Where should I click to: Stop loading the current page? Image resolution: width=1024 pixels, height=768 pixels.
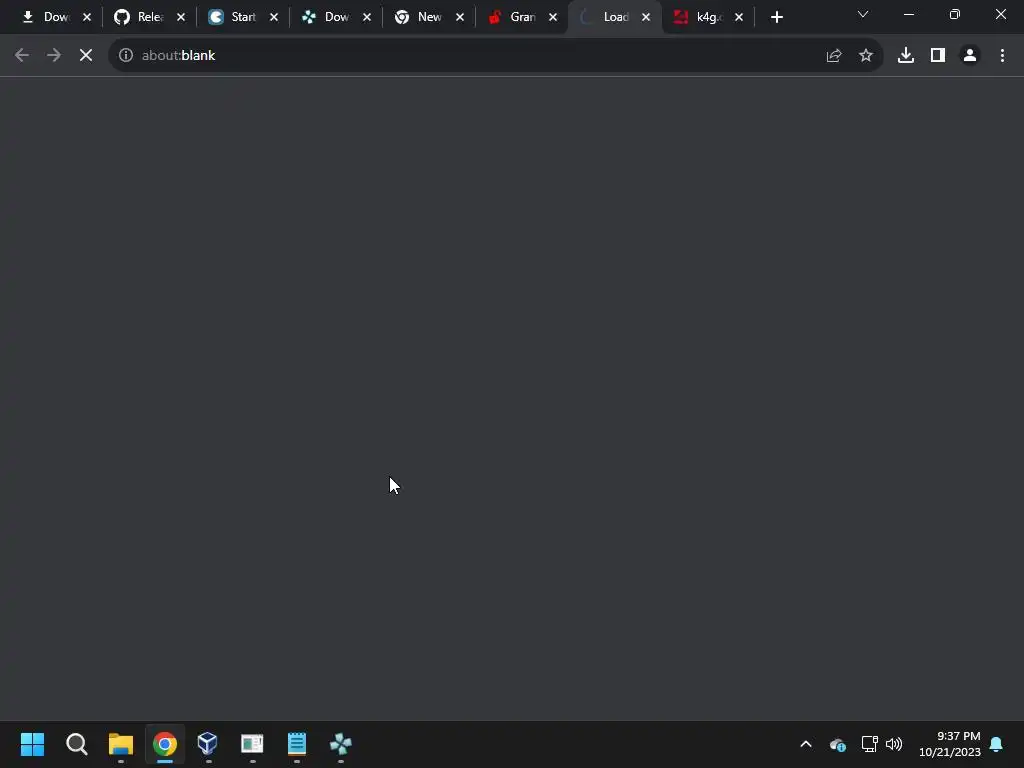[x=86, y=56]
